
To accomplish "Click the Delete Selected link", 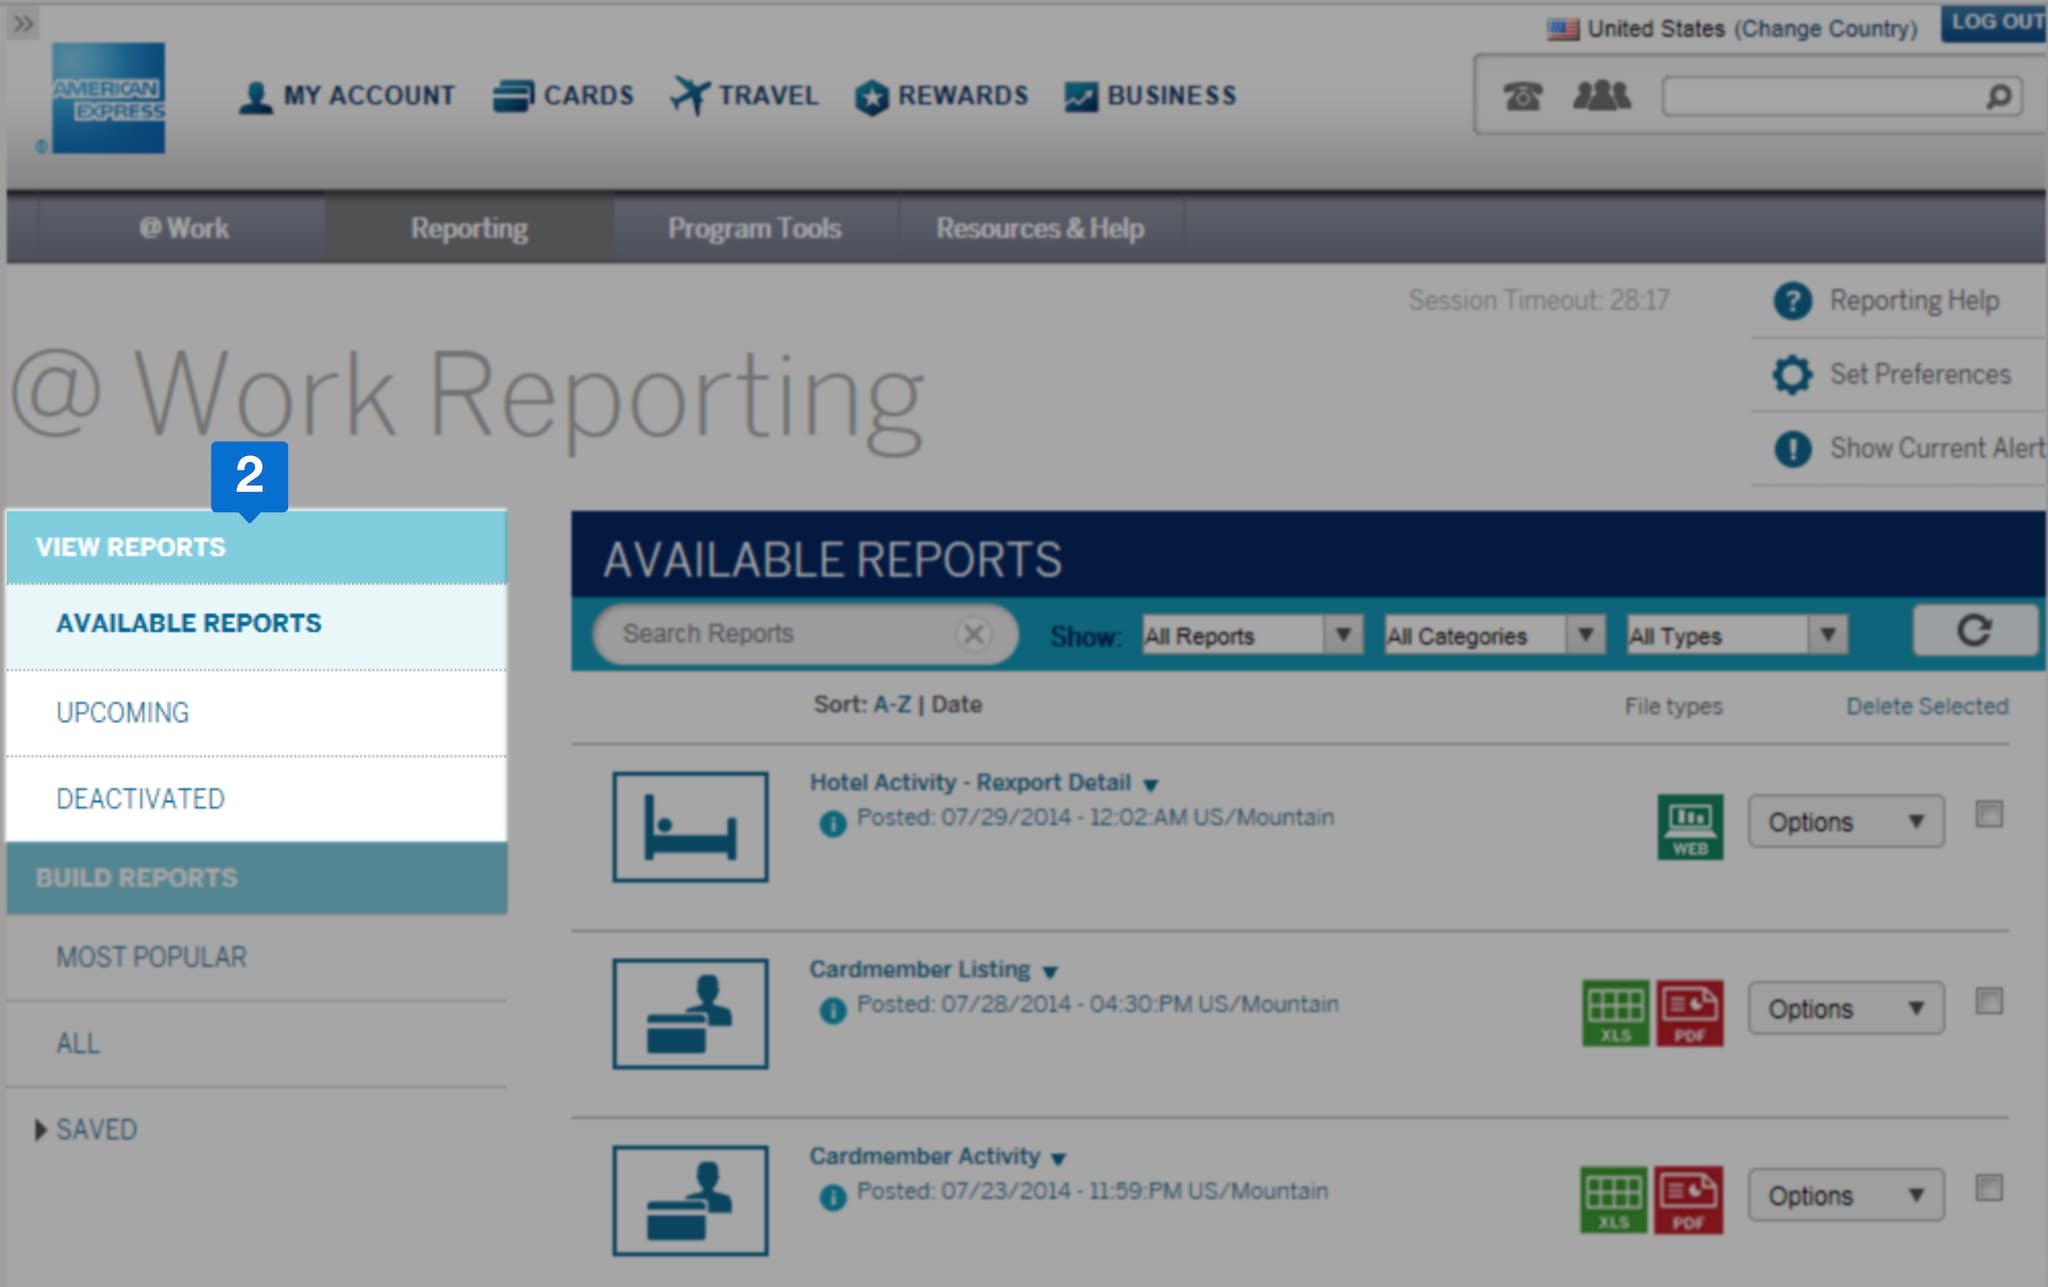I will tap(1926, 707).
